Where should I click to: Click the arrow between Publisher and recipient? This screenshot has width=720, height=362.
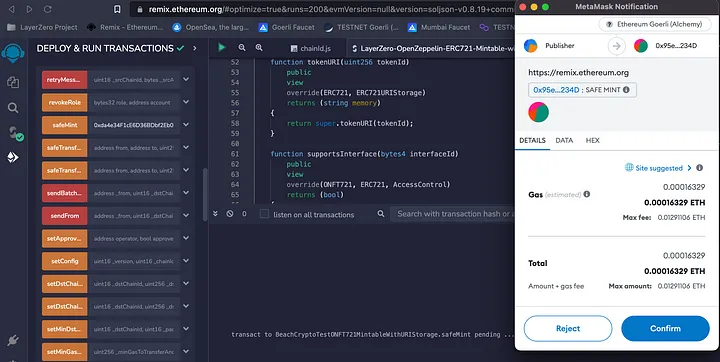pyautogui.click(x=617, y=46)
